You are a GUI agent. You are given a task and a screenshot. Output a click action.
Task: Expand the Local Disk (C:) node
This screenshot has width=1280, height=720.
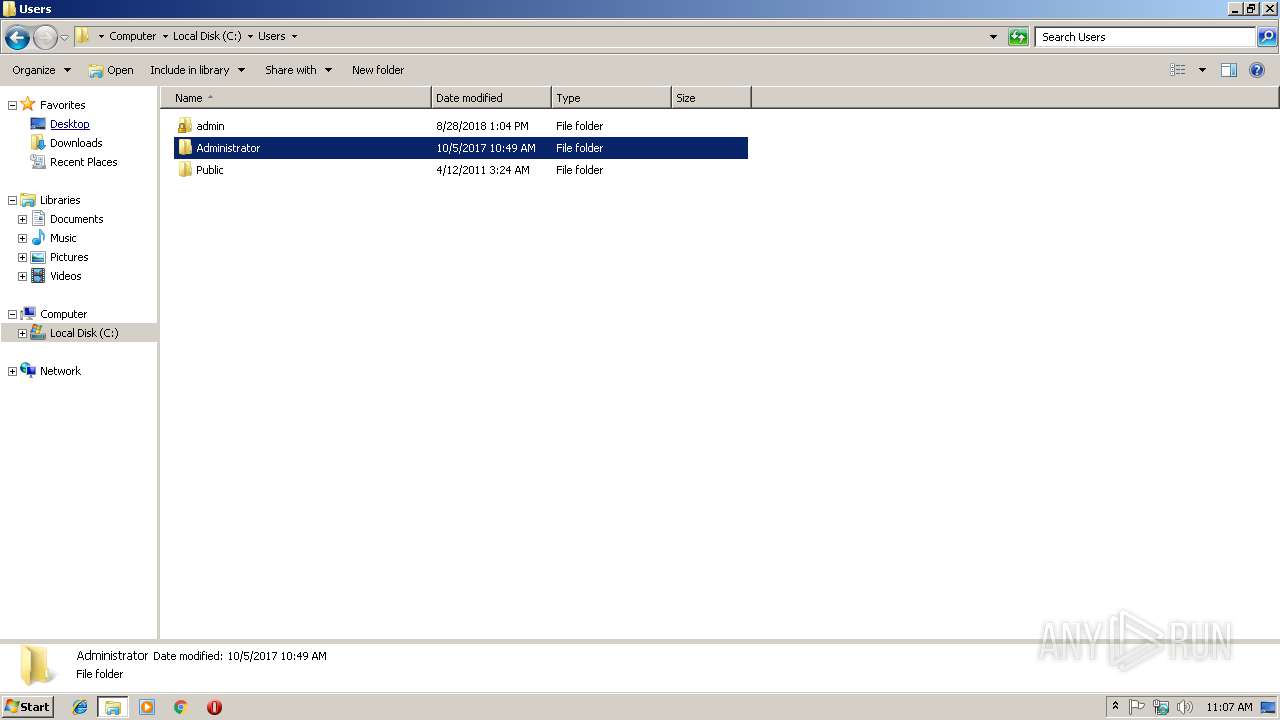(x=22, y=333)
